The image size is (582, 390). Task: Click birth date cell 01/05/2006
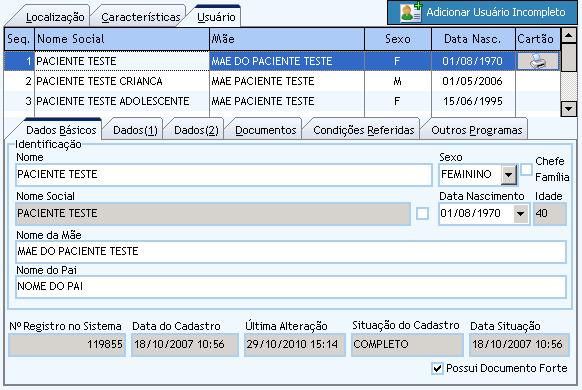click(x=473, y=81)
